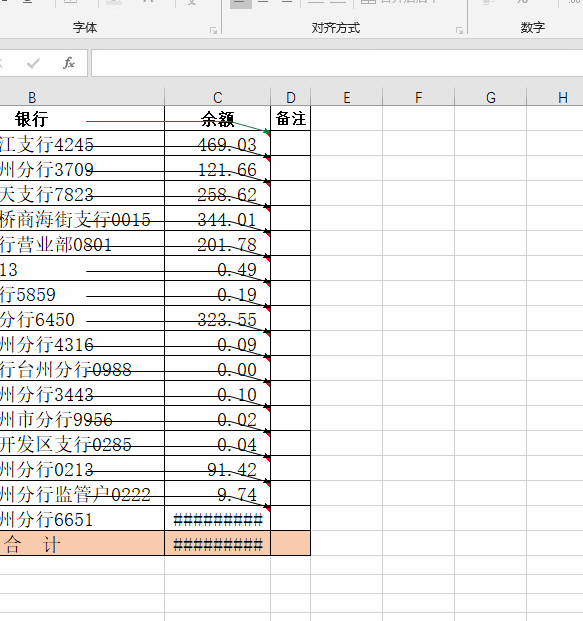This screenshot has height=621, width=583.
Task: Select the ######### cell in 合计 row
Action: 217,543
